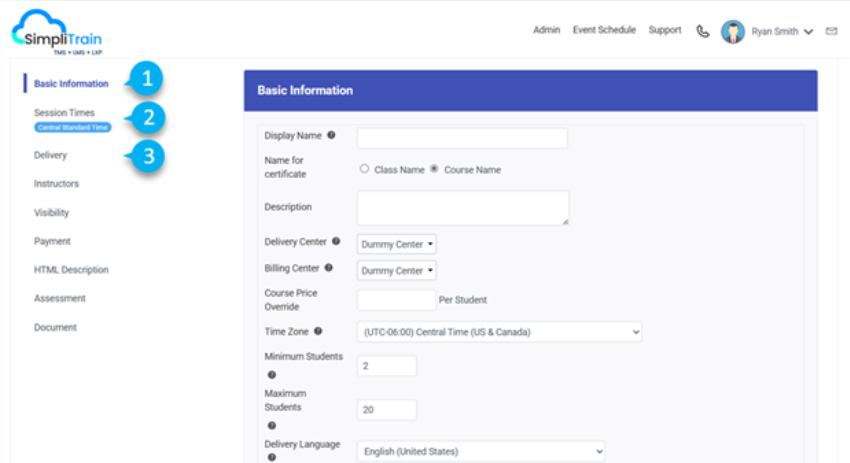Viewport: 850px width, 463px height.
Task: Click the Basic Information panel header
Action: 531,91
